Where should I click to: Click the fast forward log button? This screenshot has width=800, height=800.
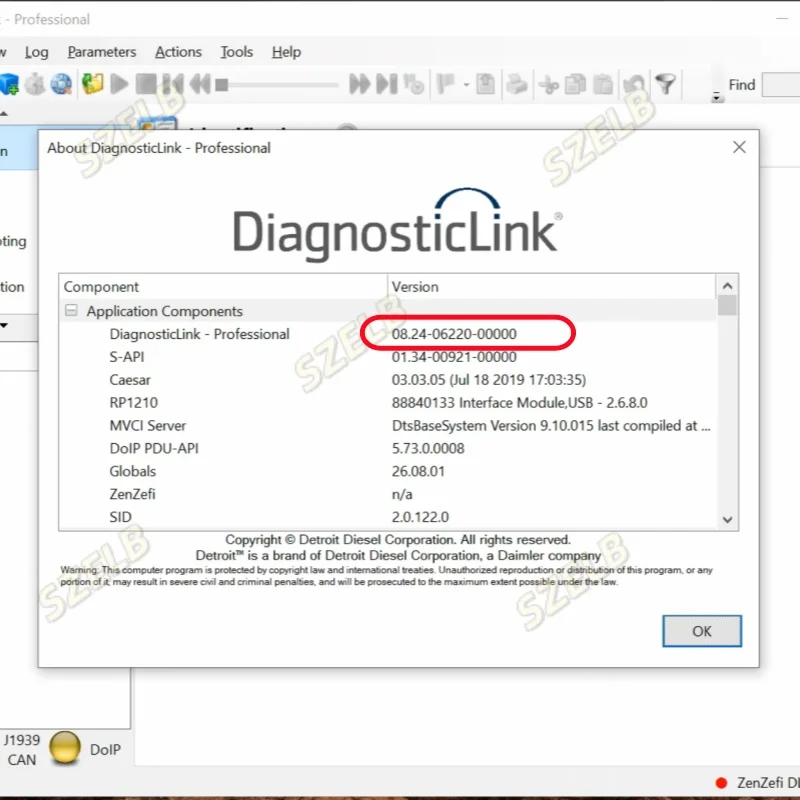[360, 84]
